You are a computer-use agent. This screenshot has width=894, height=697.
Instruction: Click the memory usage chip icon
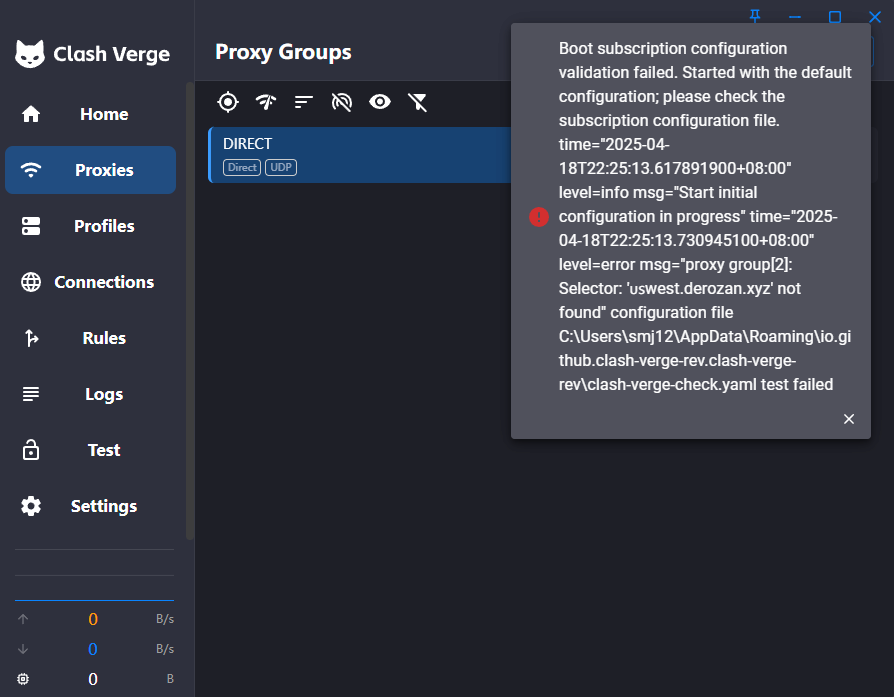tap(23, 679)
